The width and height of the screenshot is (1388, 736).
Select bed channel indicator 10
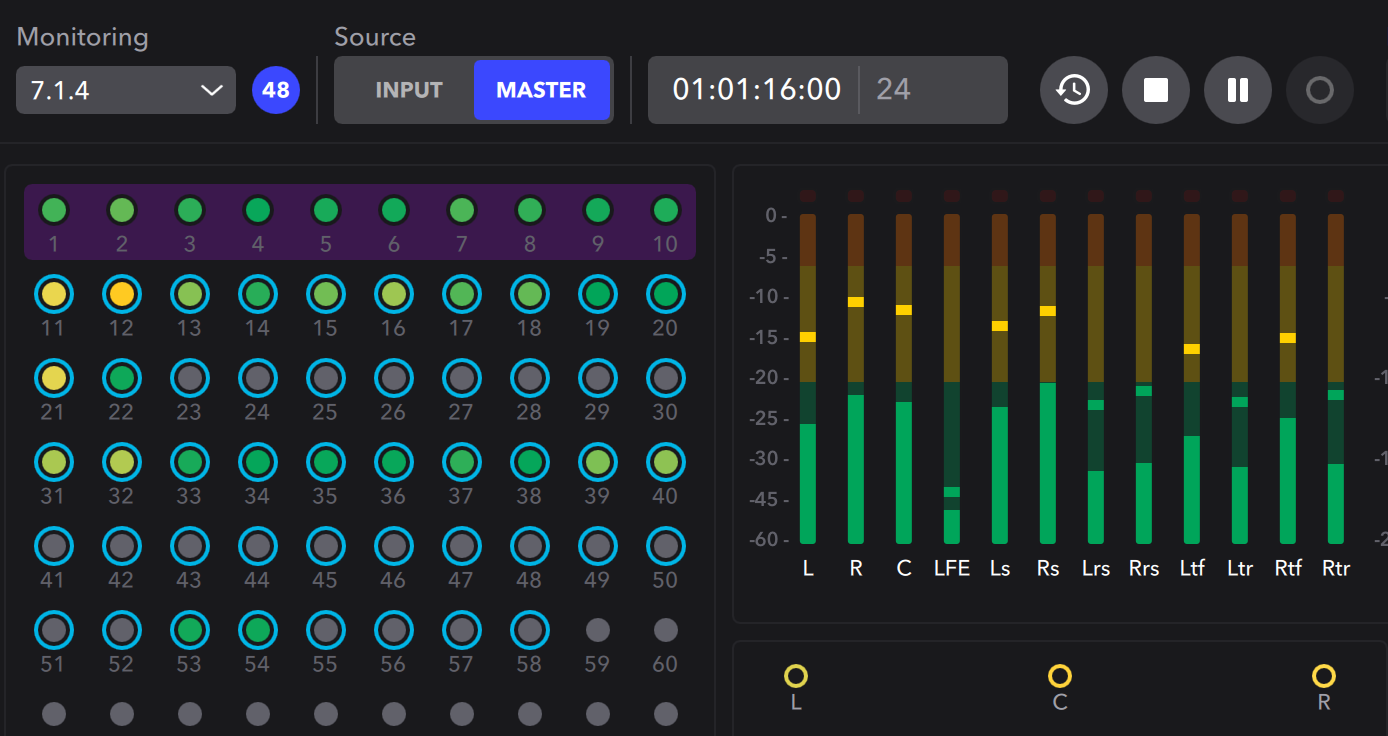666,210
